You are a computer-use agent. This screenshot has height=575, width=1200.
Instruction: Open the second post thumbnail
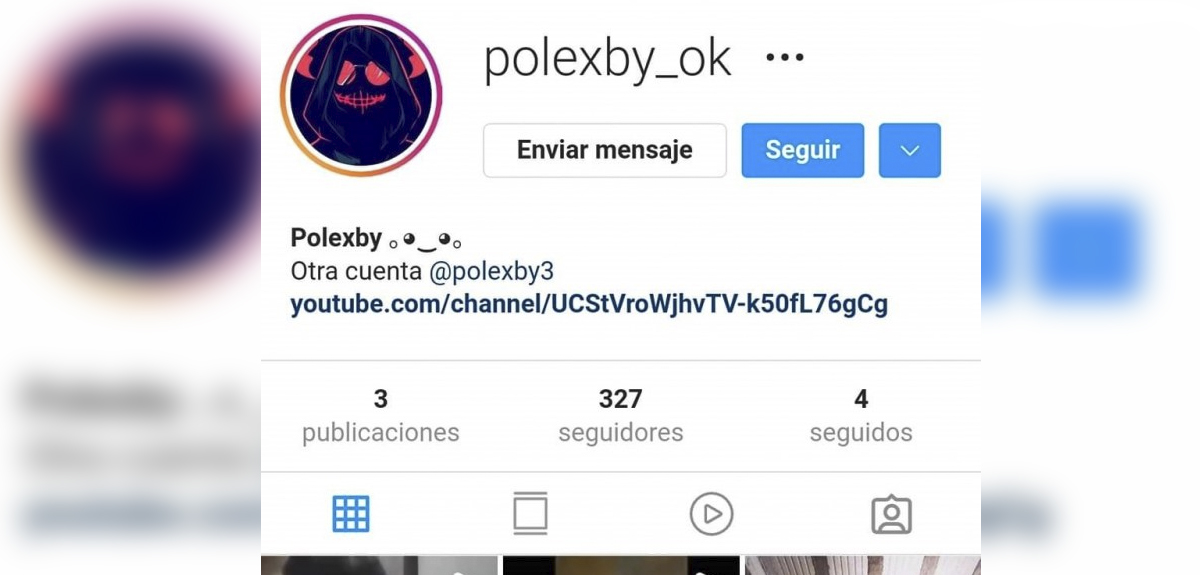tap(621, 566)
